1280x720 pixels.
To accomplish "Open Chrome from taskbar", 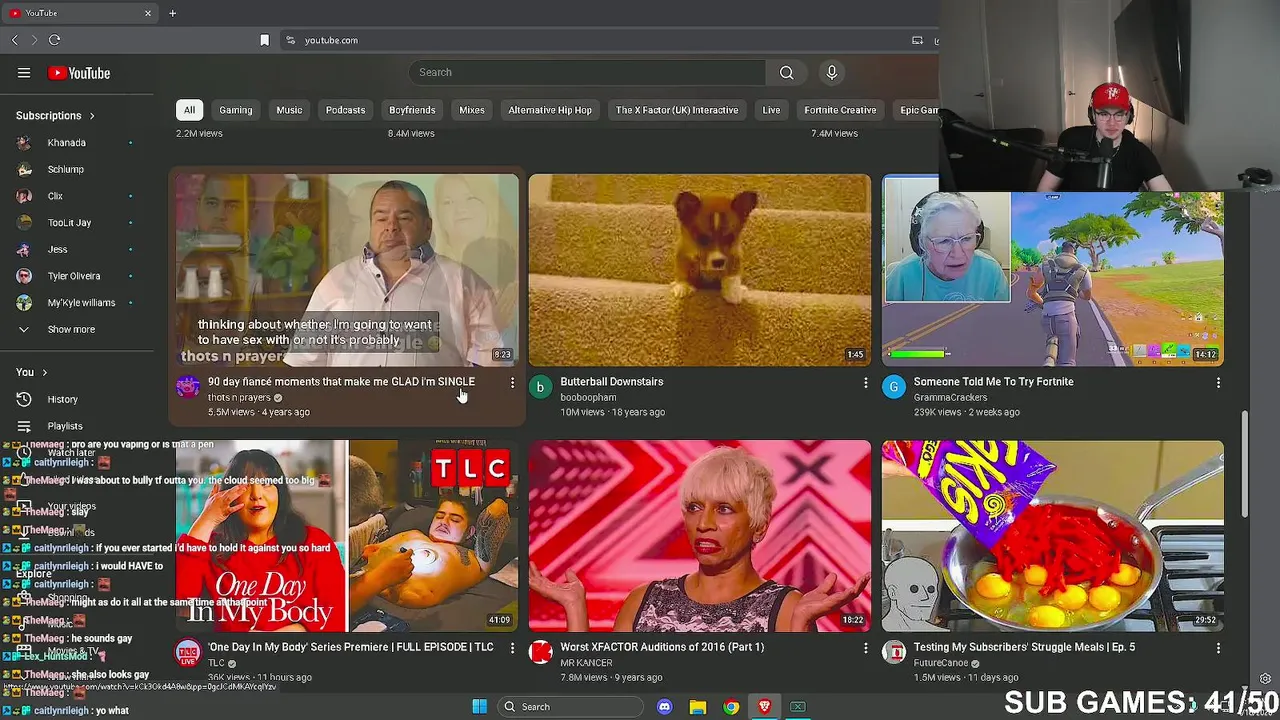I will pyautogui.click(x=731, y=707).
